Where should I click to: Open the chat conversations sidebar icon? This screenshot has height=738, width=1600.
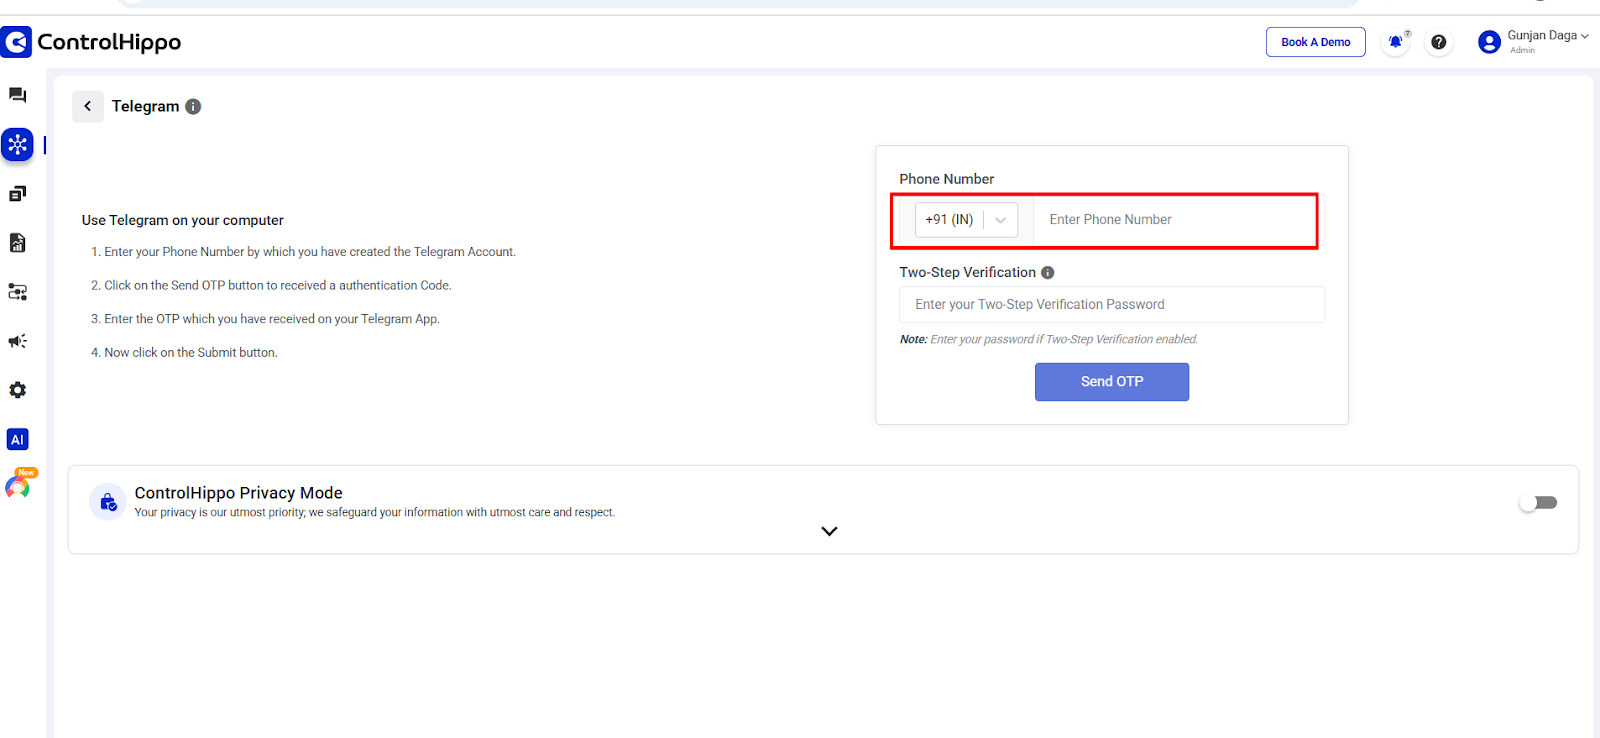pos(17,95)
